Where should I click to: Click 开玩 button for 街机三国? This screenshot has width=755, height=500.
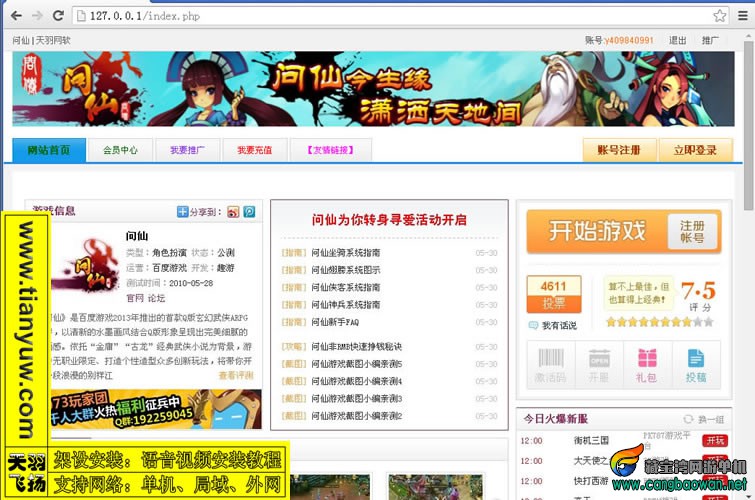click(715, 441)
